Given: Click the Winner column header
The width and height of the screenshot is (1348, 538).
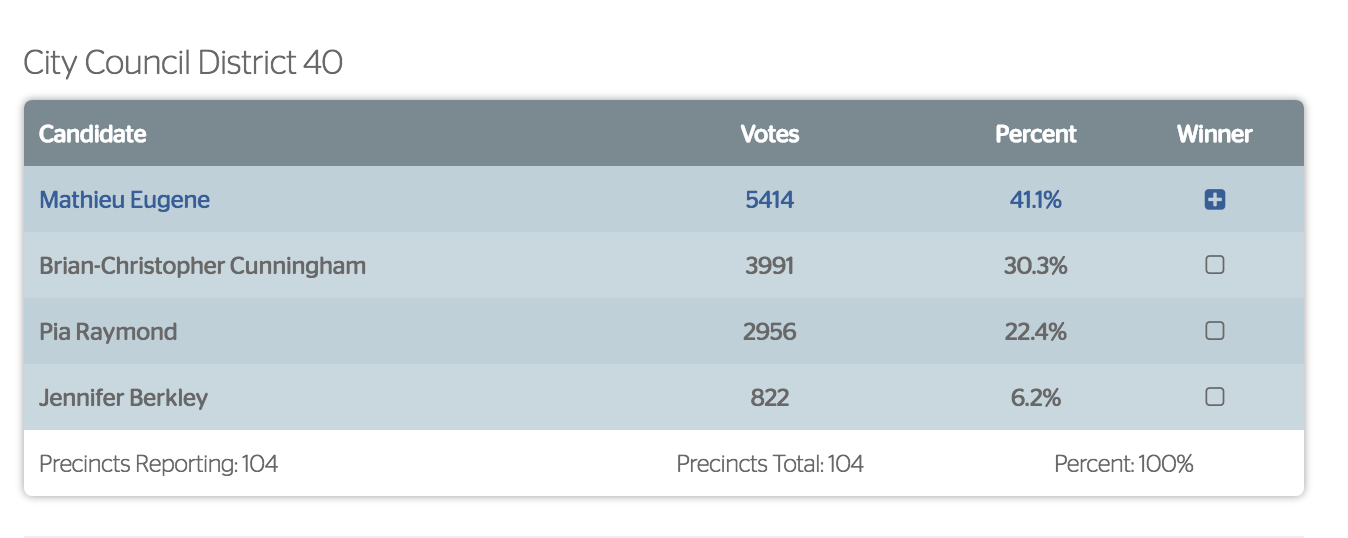Looking at the screenshot, I should click(1215, 134).
